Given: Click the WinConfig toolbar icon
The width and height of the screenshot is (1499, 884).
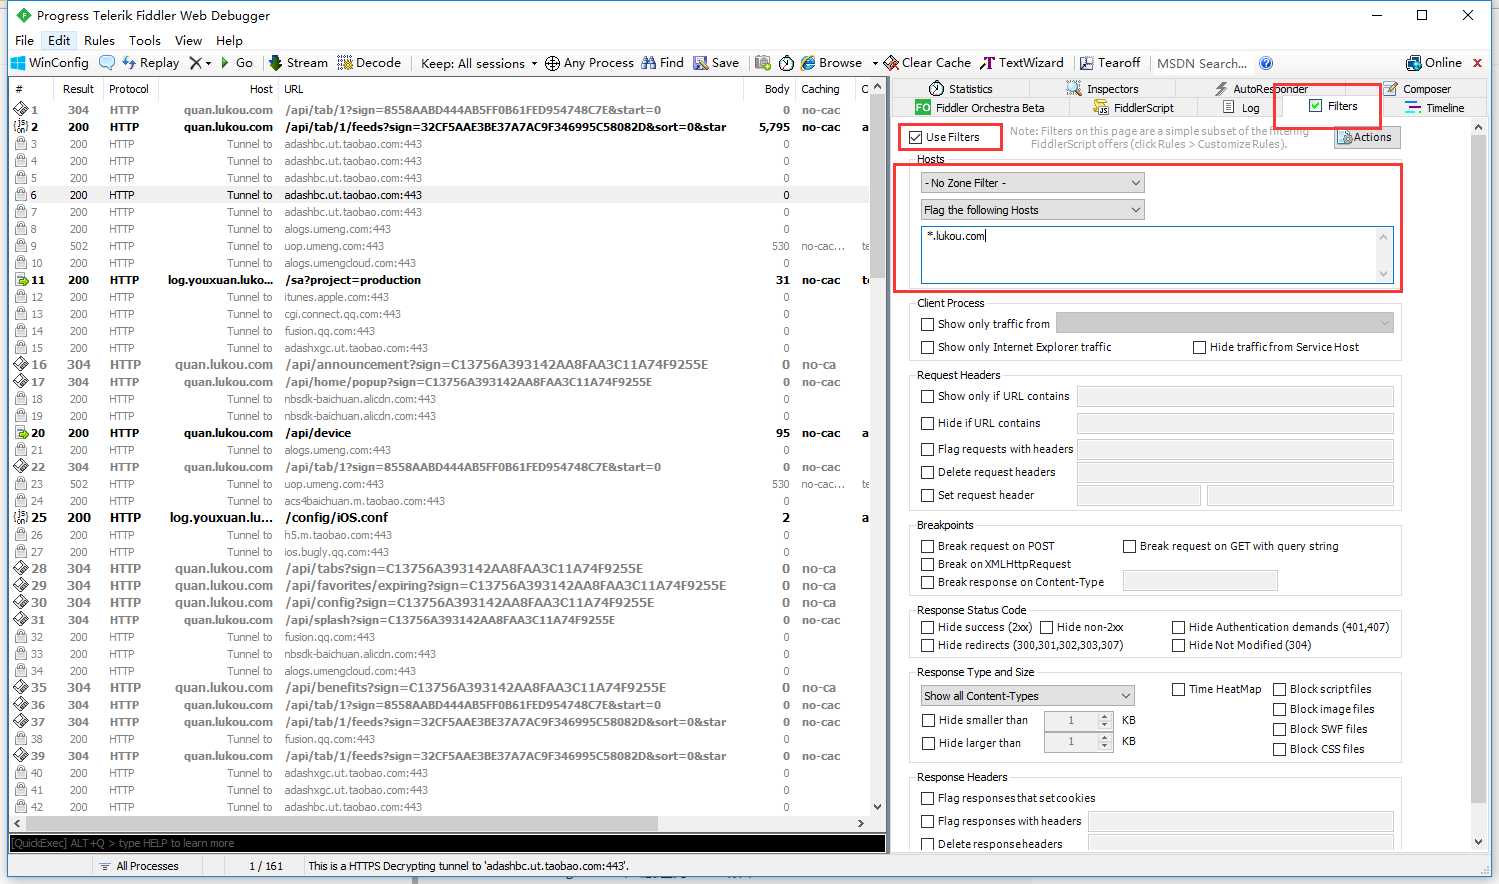Looking at the screenshot, I should [18, 62].
